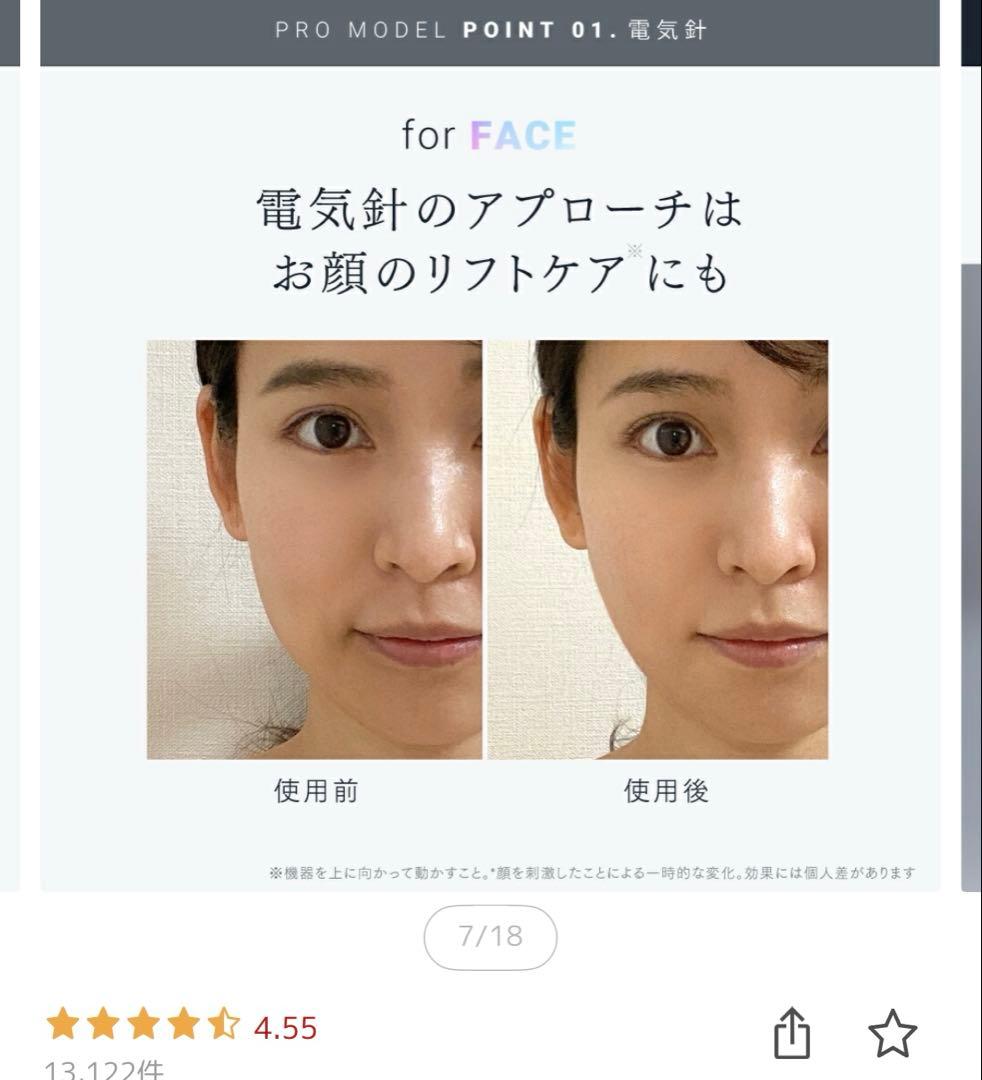Tap the star icon to favorite this item
The height and width of the screenshot is (1080, 982).
coord(891,1033)
